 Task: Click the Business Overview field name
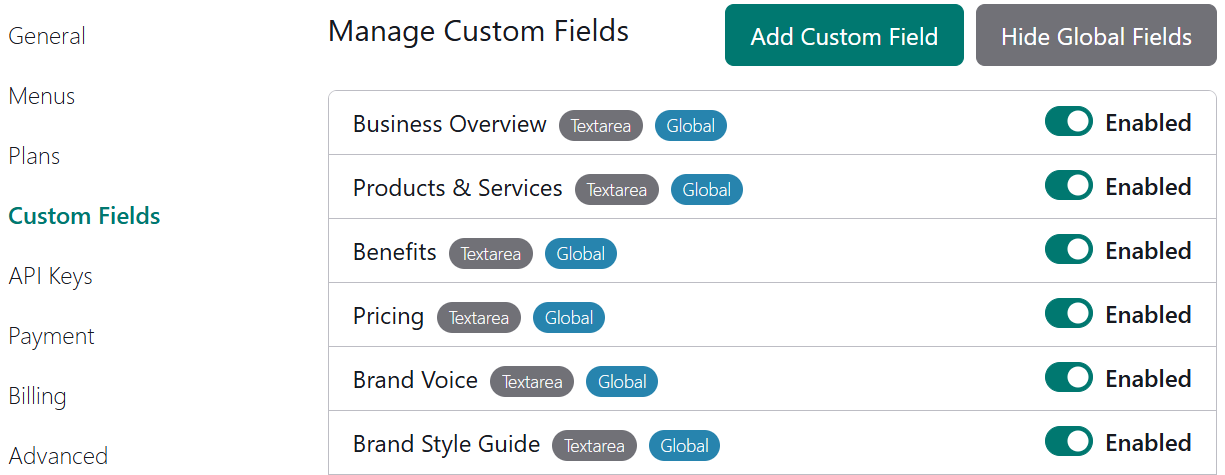pyautogui.click(x=449, y=124)
